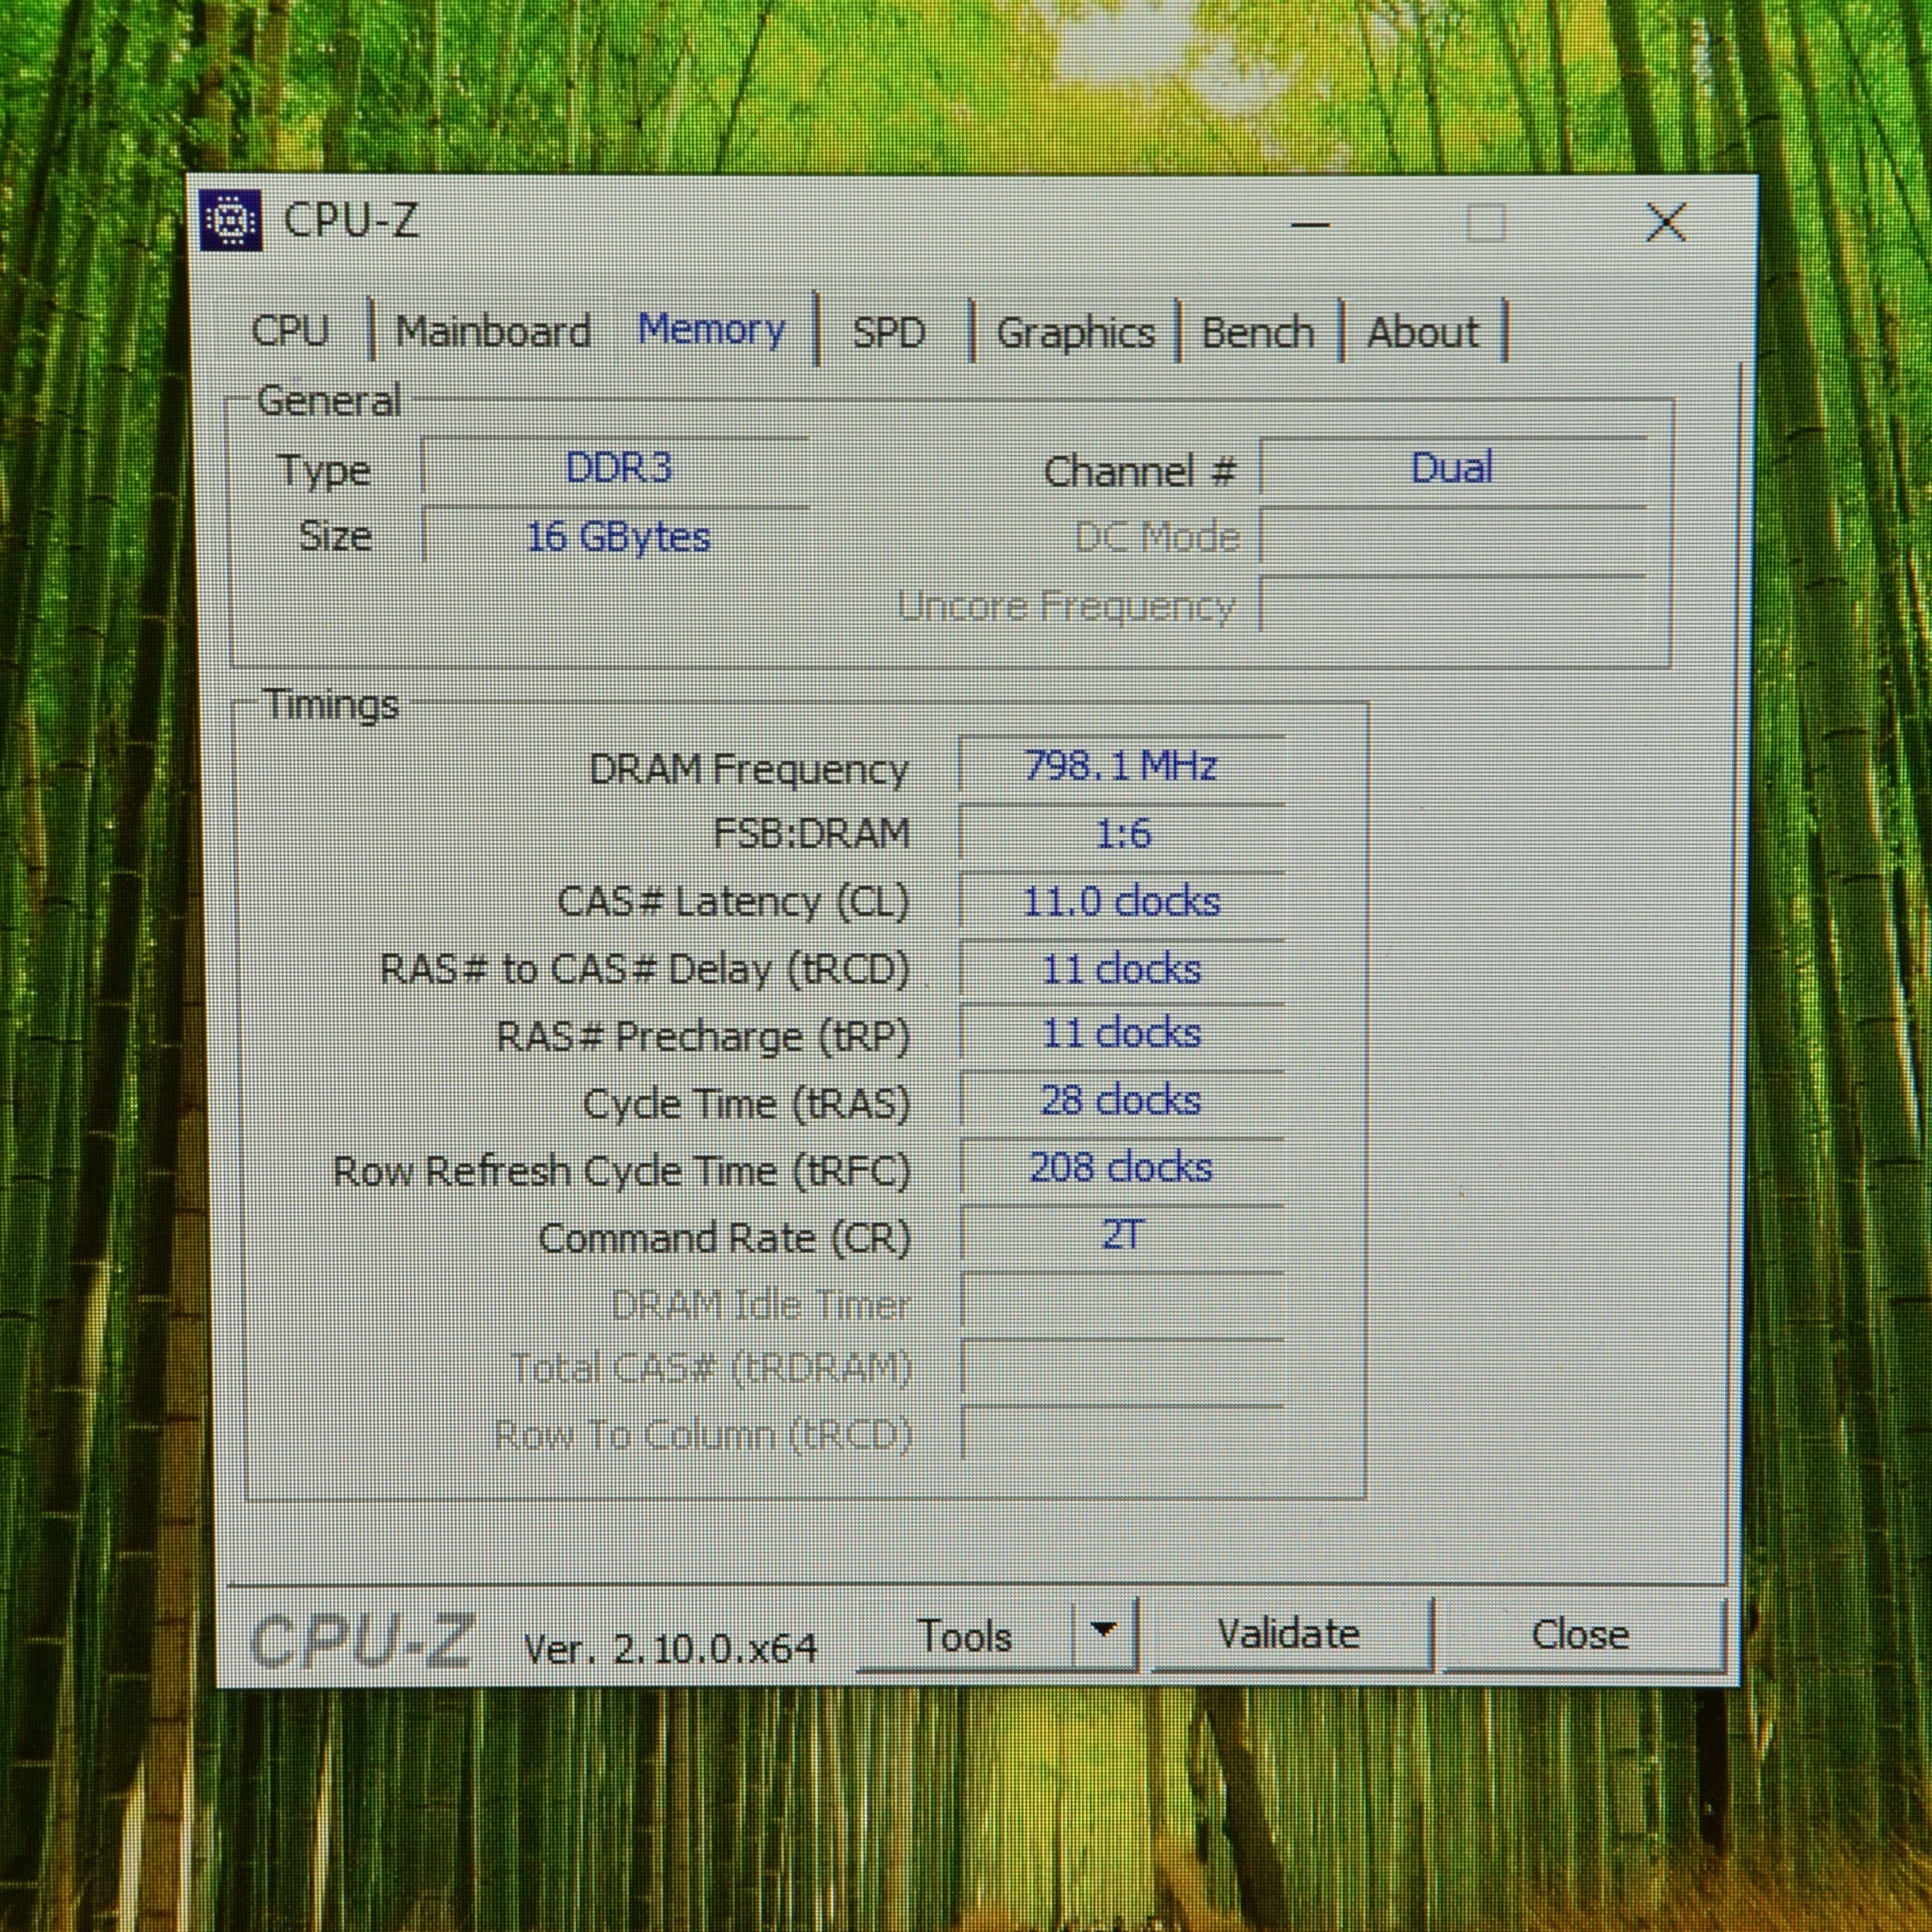Click the Row Refresh Cycle Time (tRFC) label

coord(621,1171)
